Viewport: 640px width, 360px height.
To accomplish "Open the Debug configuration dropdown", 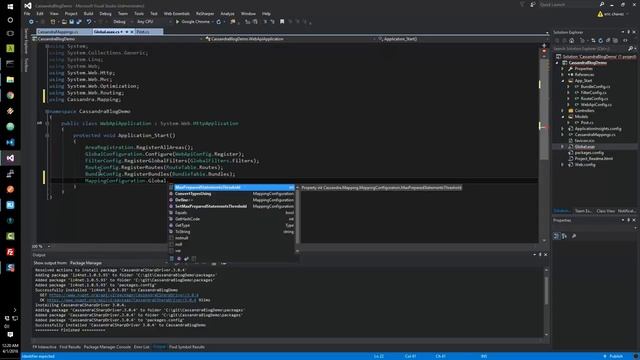I will coord(122,22).
